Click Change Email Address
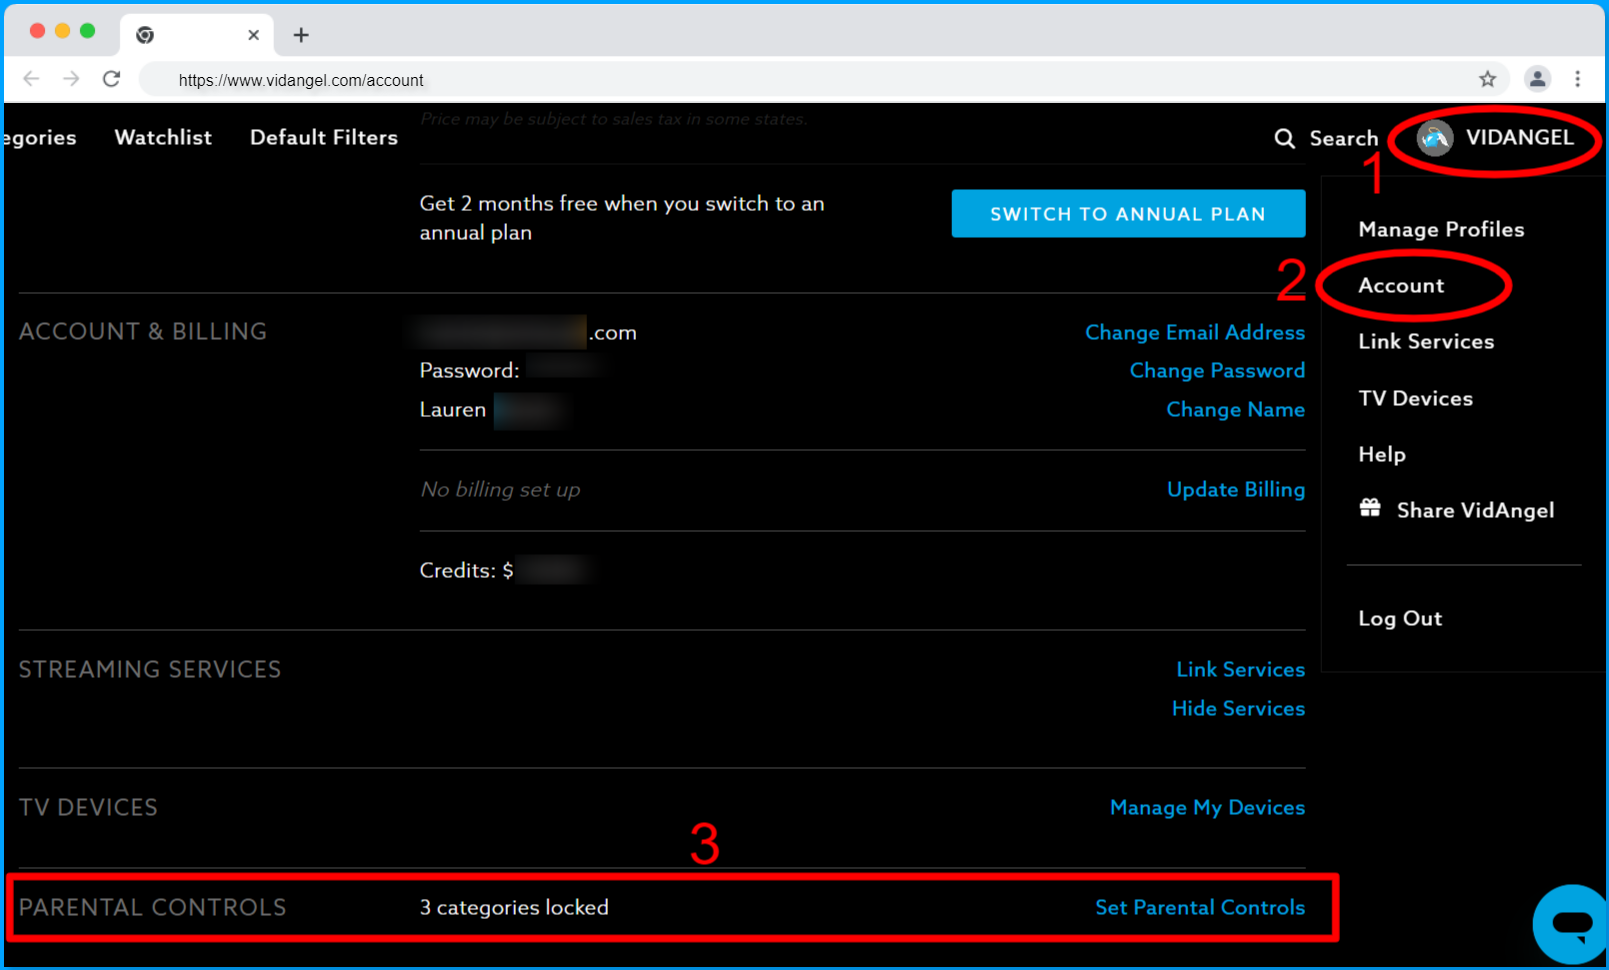The height and width of the screenshot is (970, 1609). point(1195,332)
